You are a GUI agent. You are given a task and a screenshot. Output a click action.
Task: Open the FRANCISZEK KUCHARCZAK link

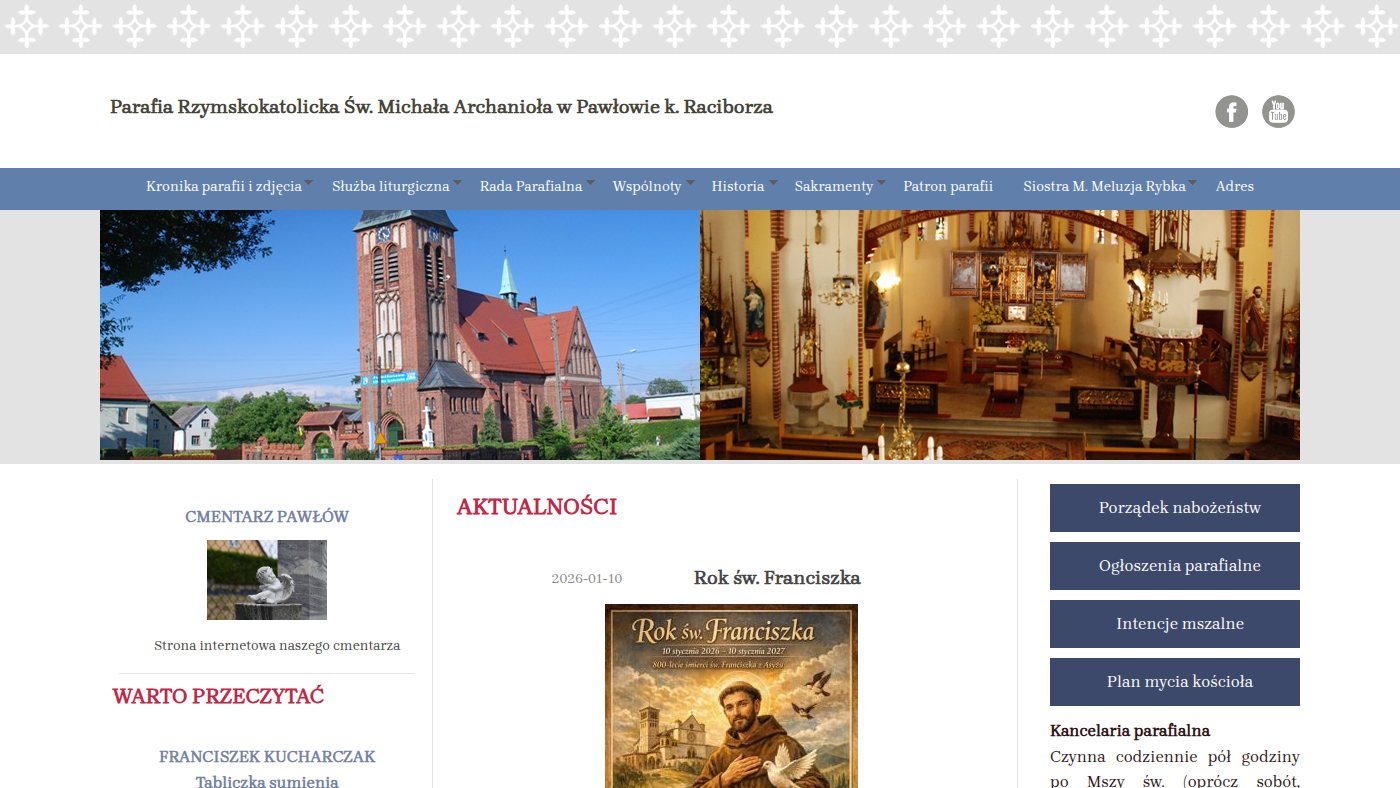pyautogui.click(x=267, y=757)
